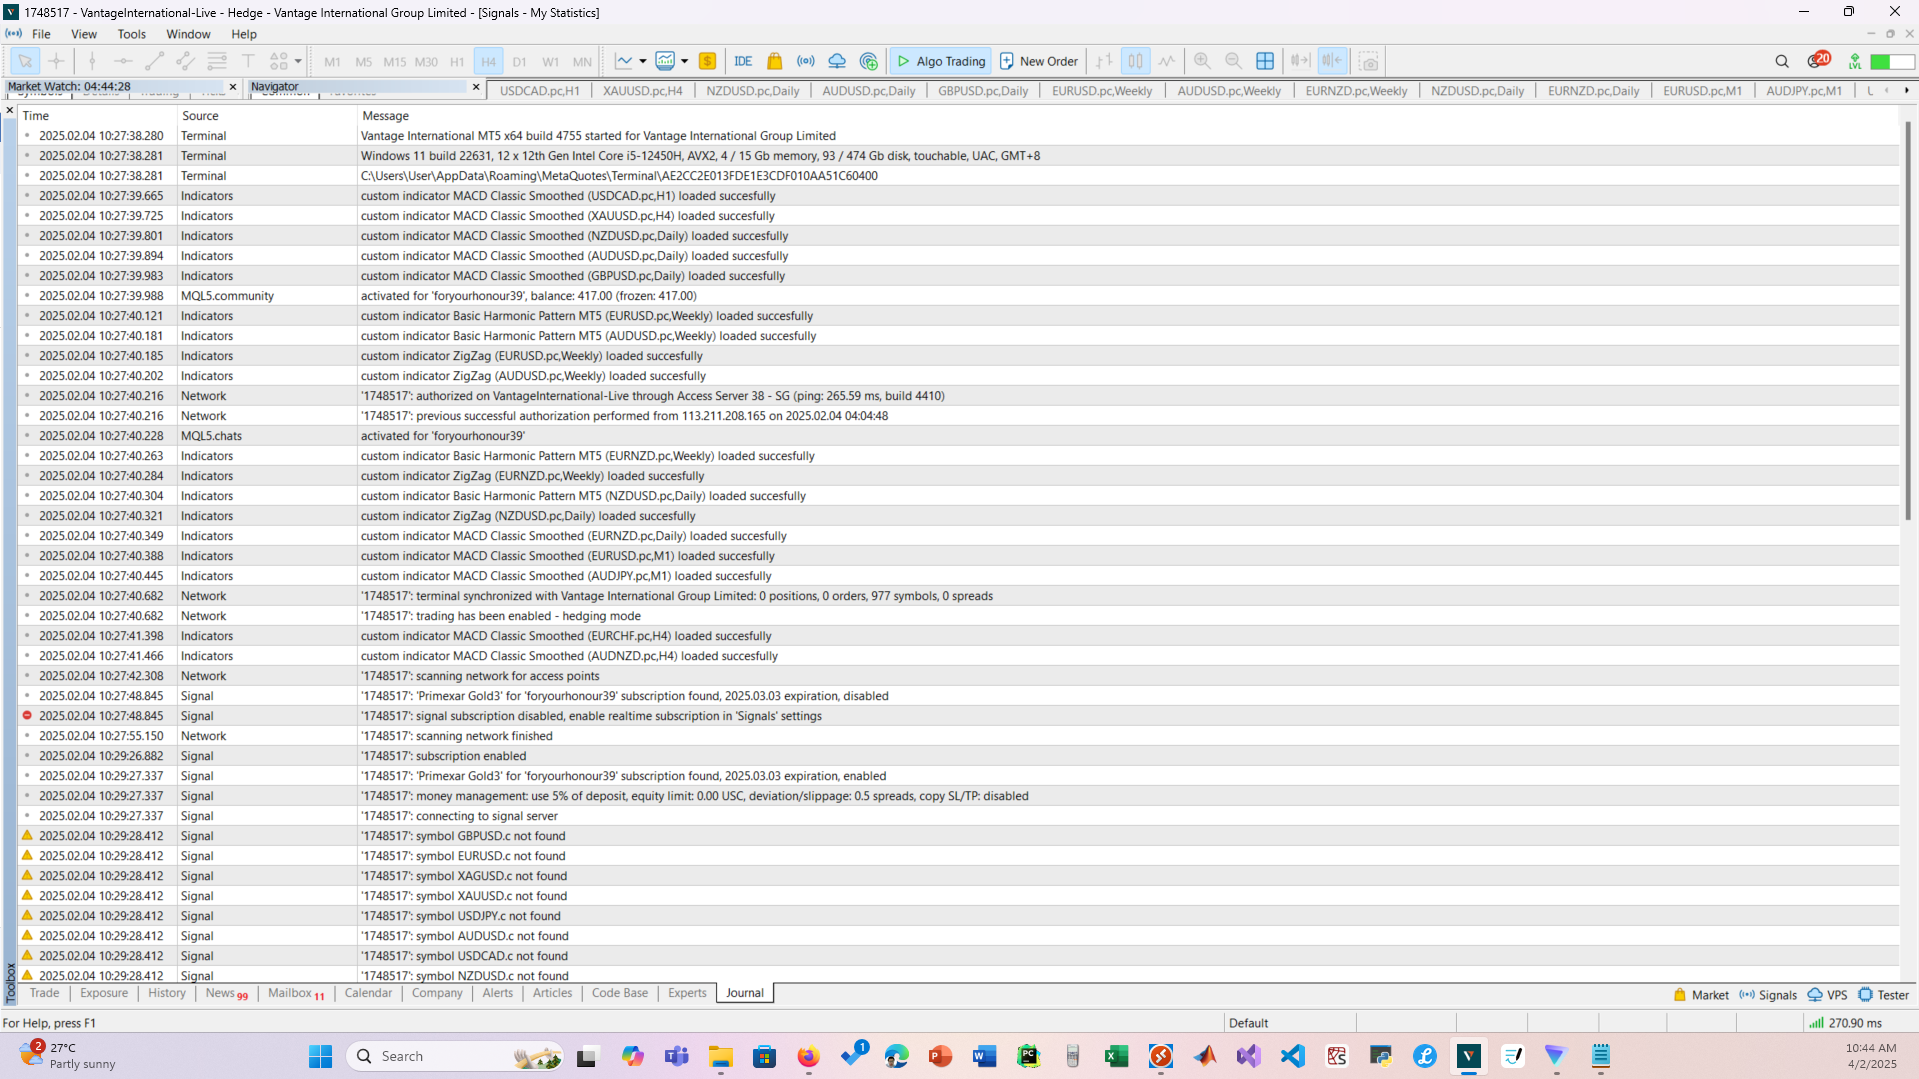Open the Help menu
Viewport: 1919px width, 1079px height.
tap(244, 34)
